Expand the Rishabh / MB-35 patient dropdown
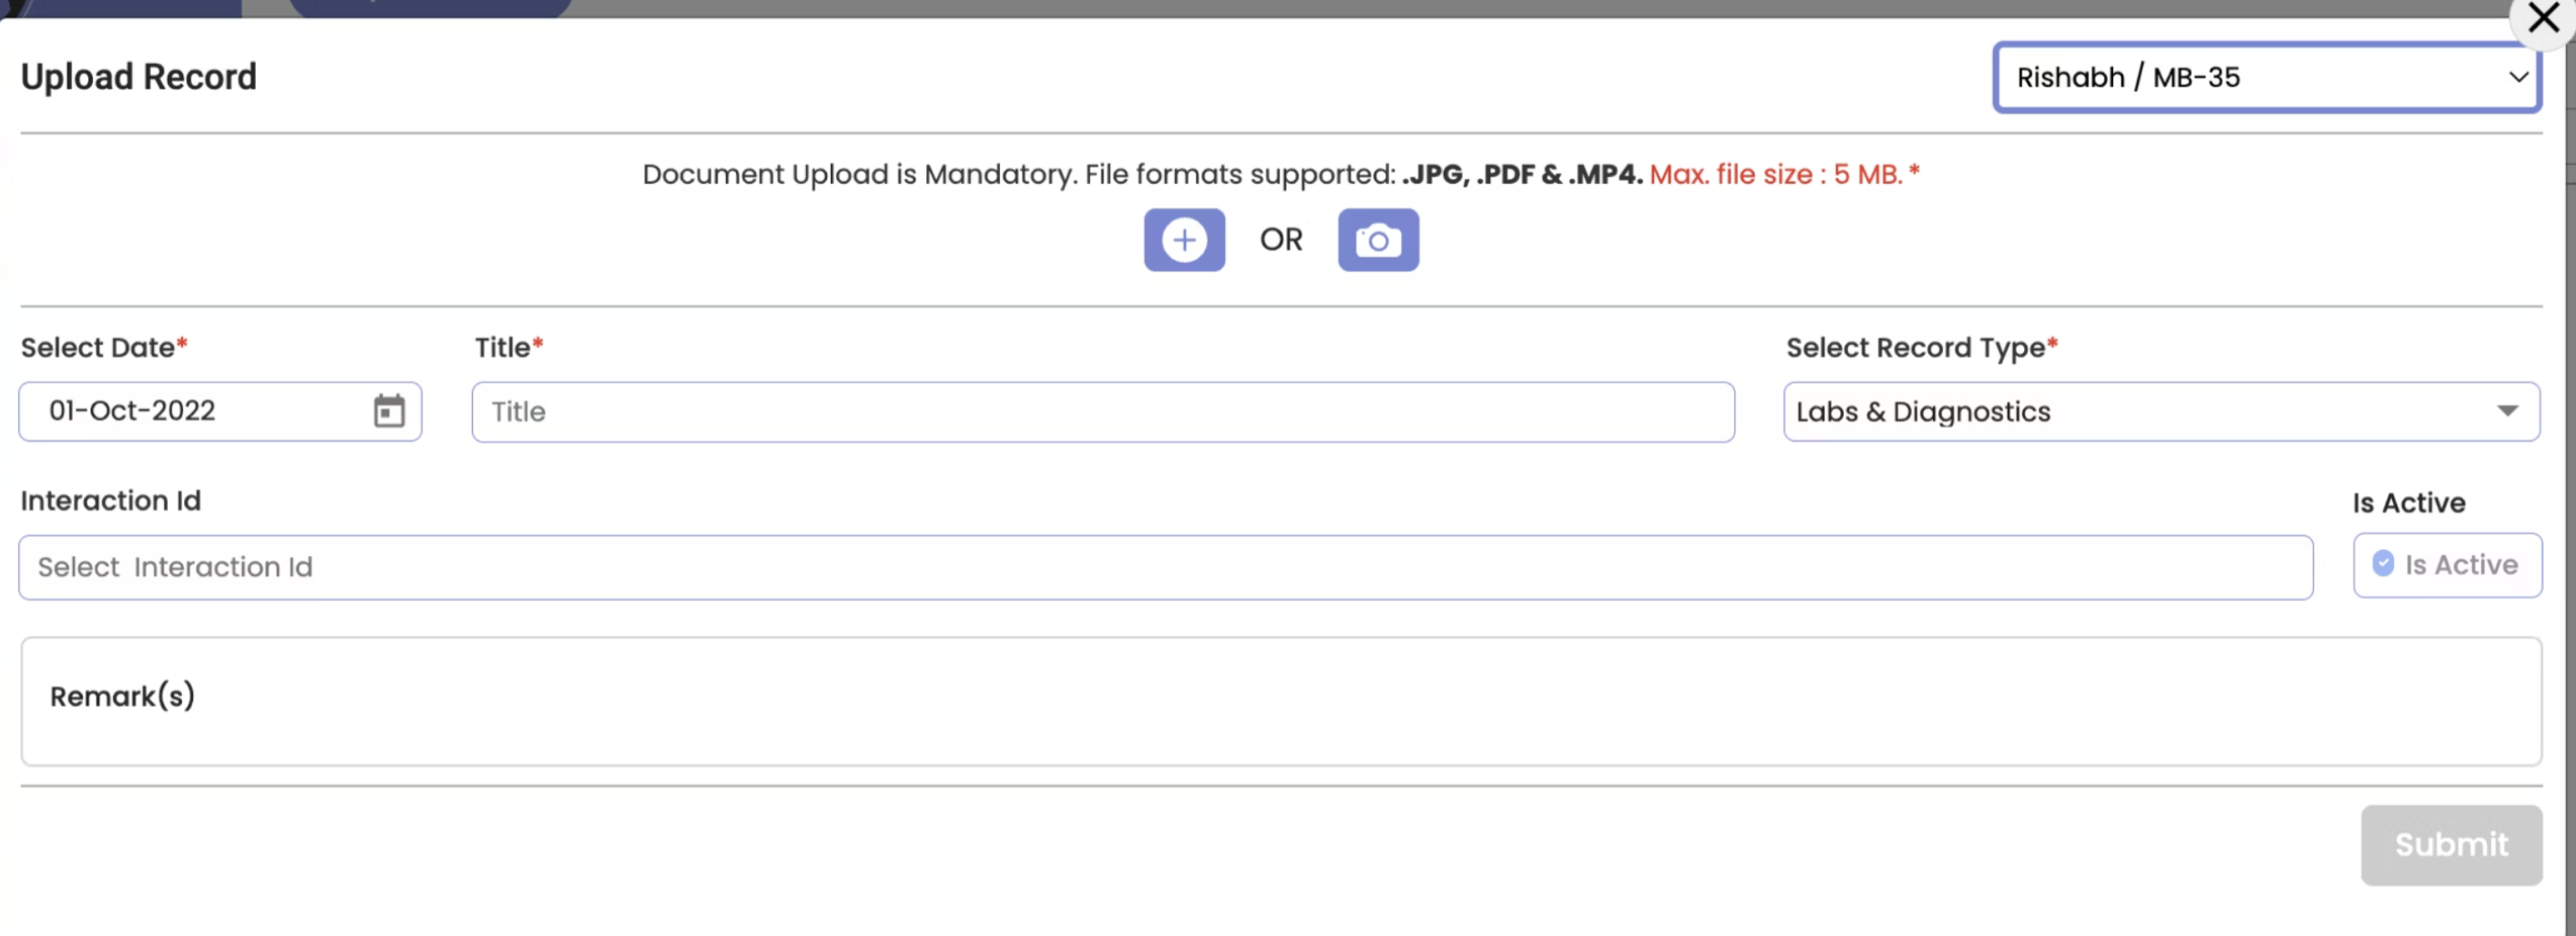2576x936 pixels. pyautogui.click(x=2266, y=77)
